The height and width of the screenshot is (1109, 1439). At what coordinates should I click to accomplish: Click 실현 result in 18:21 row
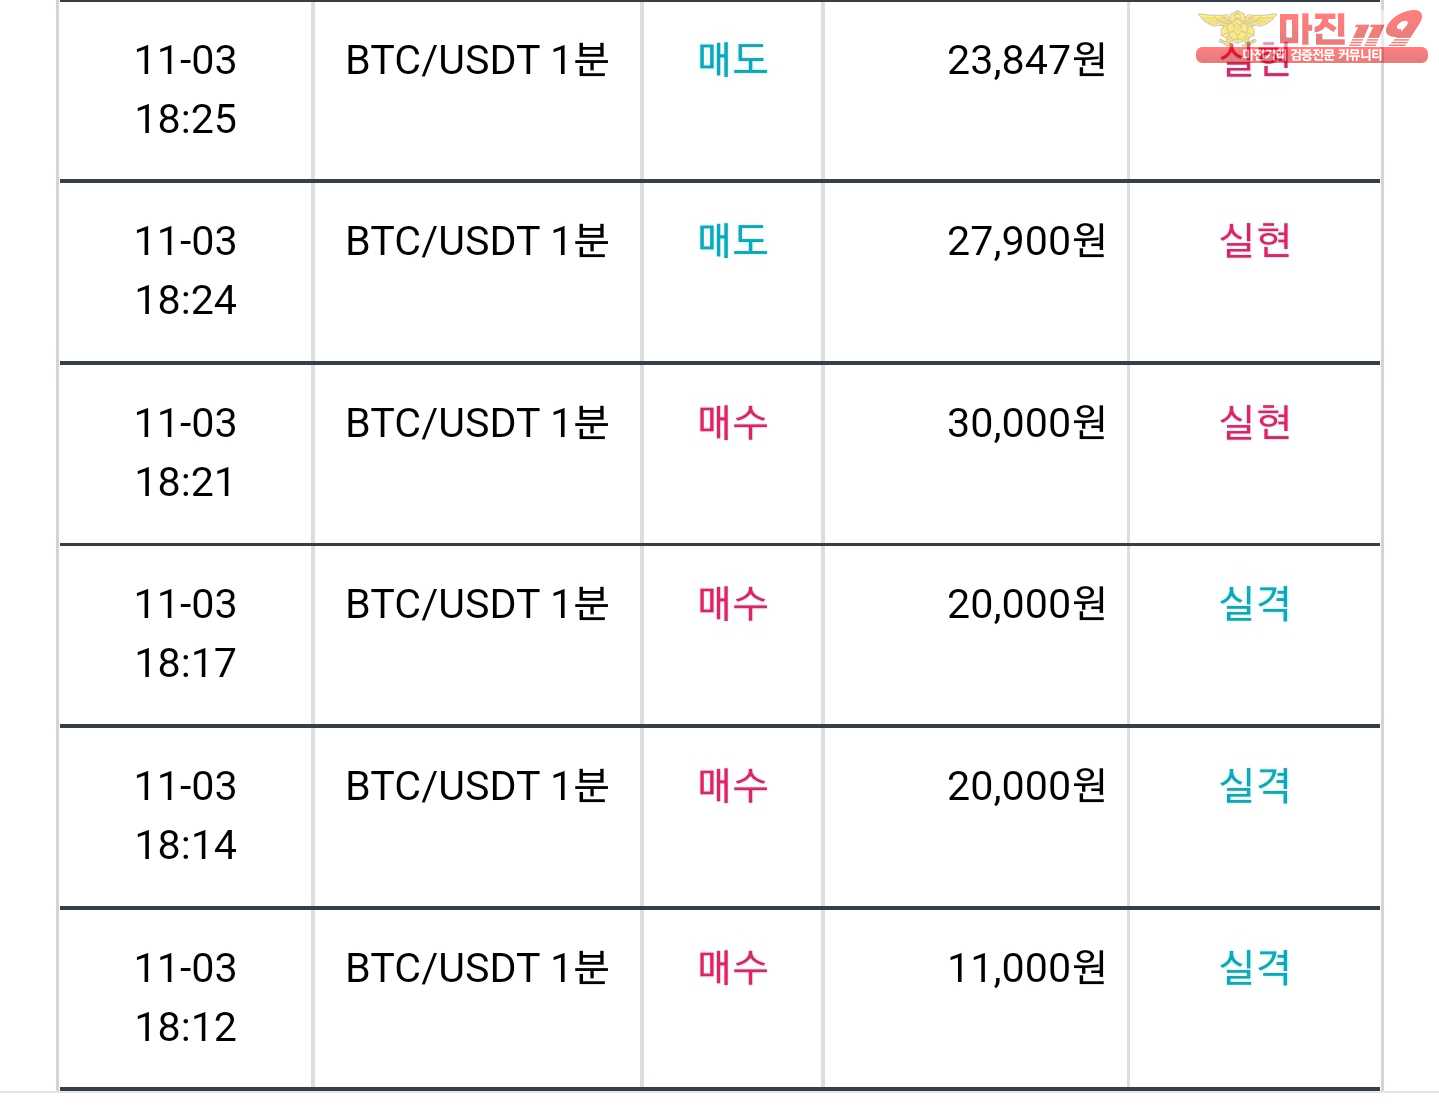[x=1255, y=423]
